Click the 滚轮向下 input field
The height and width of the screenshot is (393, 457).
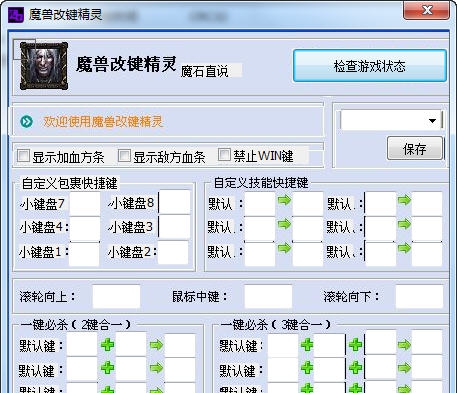(x=419, y=296)
